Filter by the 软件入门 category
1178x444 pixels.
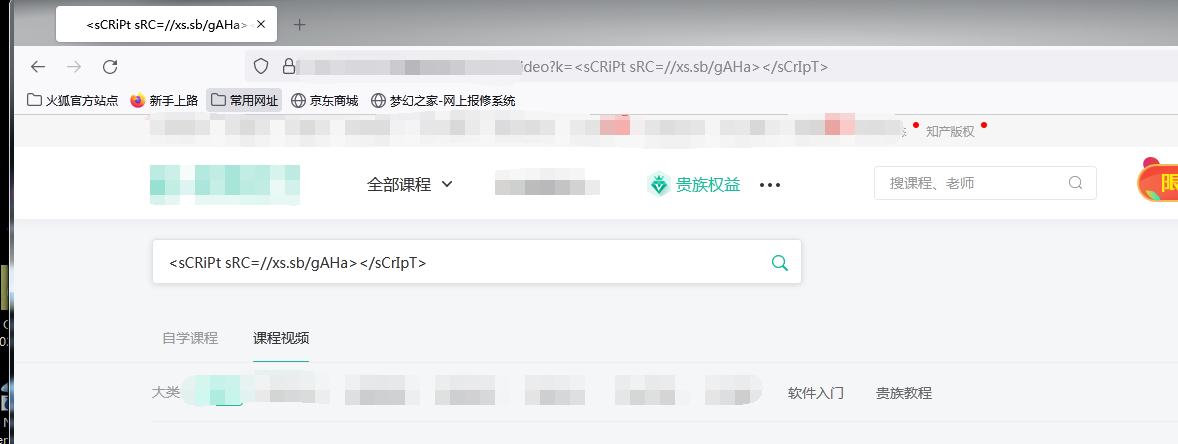coord(816,393)
